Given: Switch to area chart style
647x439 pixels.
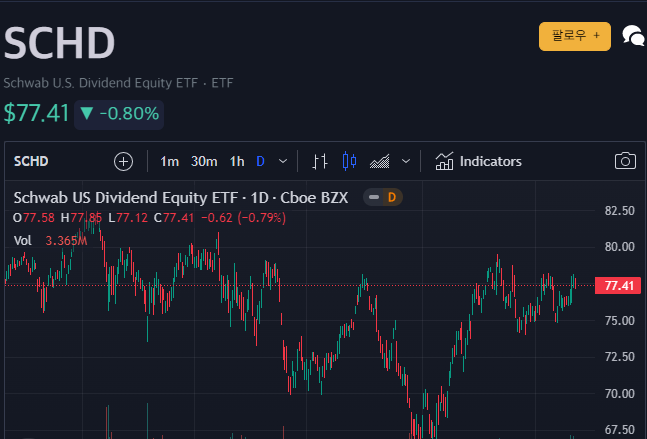Looking at the screenshot, I should pos(380,161).
